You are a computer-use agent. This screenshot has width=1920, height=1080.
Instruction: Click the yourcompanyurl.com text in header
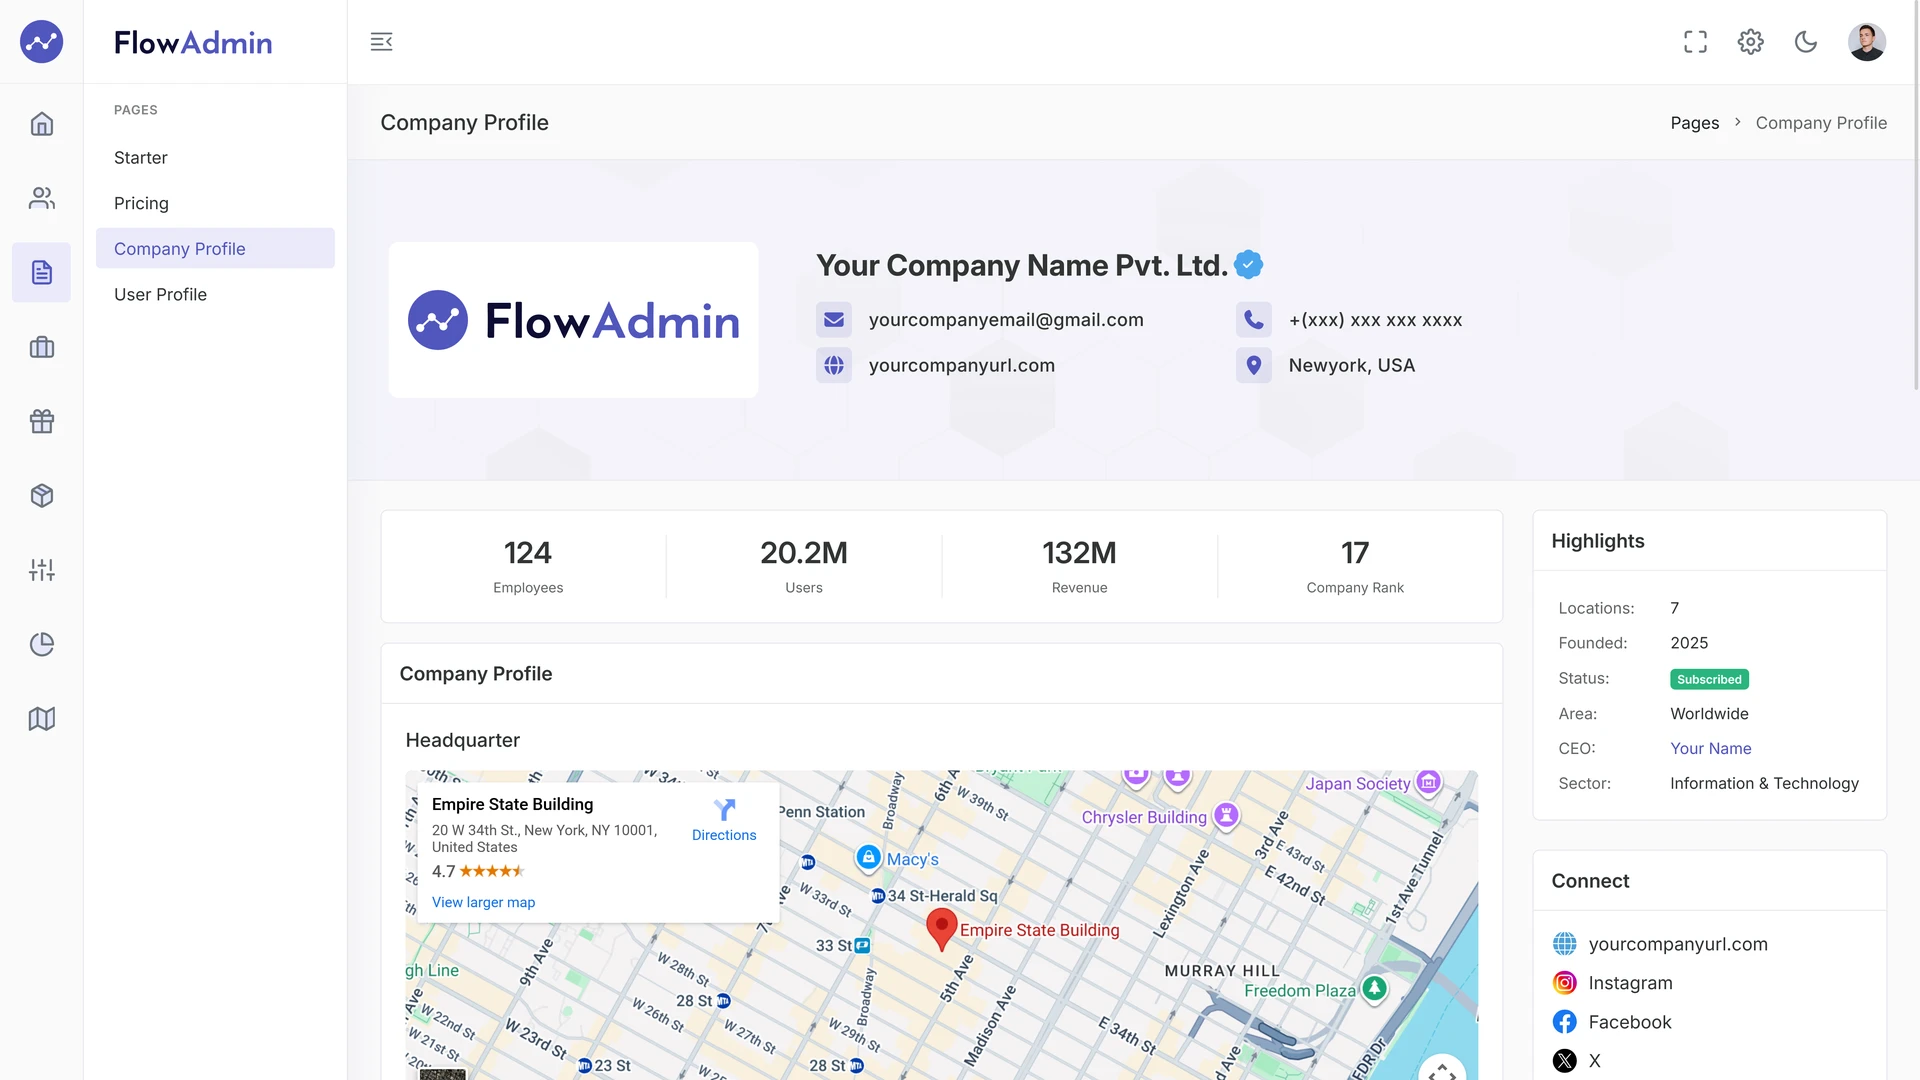click(962, 366)
